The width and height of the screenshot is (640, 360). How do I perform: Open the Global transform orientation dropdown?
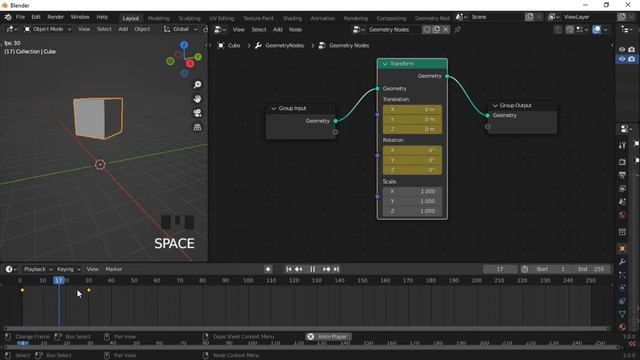coord(180,29)
